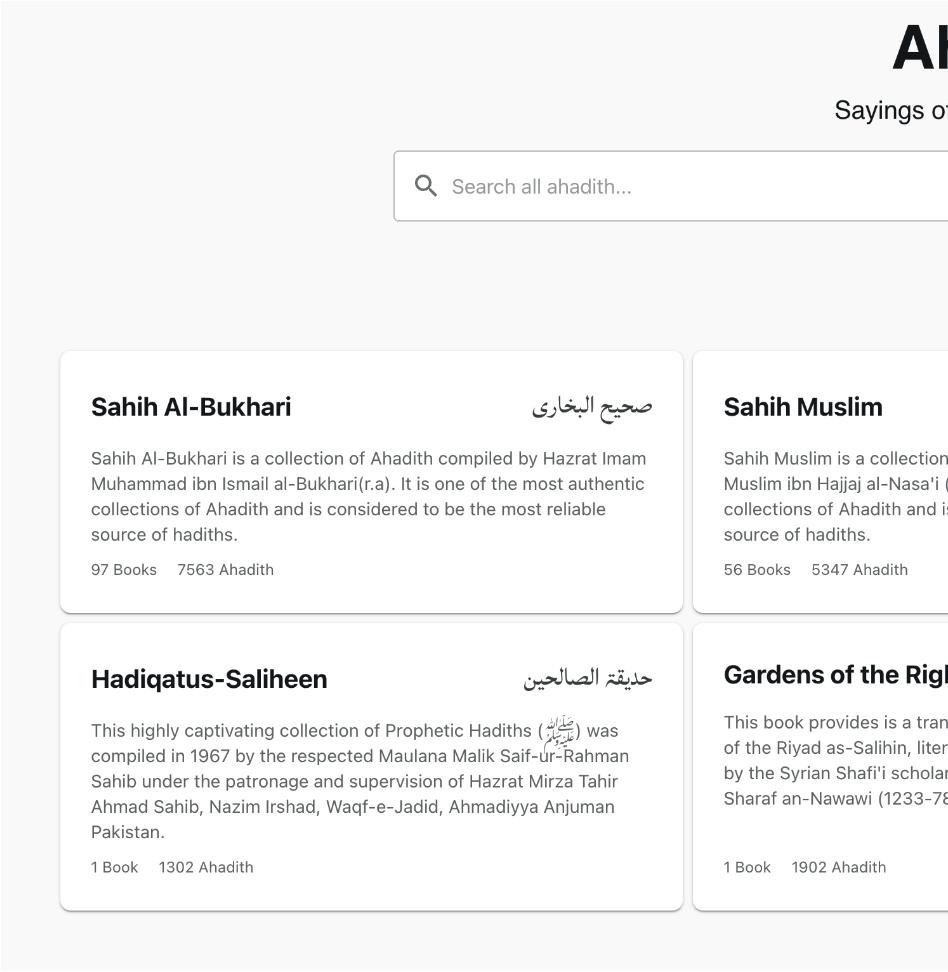Click the '5347 Ahadith' count
Image resolution: width=948 pixels, height=972 pixels.
coord(859,570)
